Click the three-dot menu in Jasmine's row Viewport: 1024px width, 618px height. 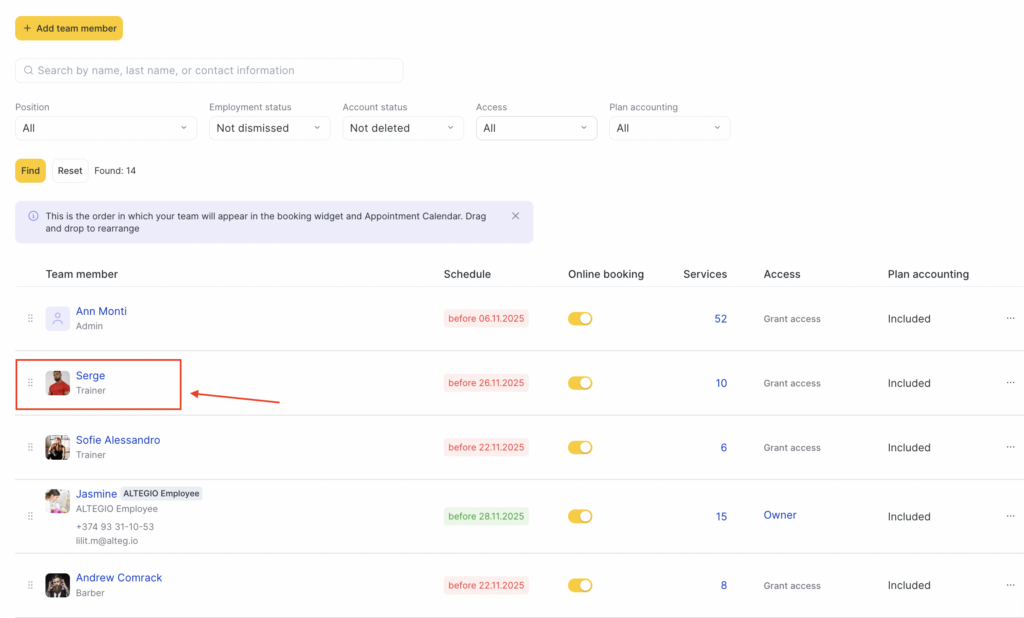point(1010,516)
